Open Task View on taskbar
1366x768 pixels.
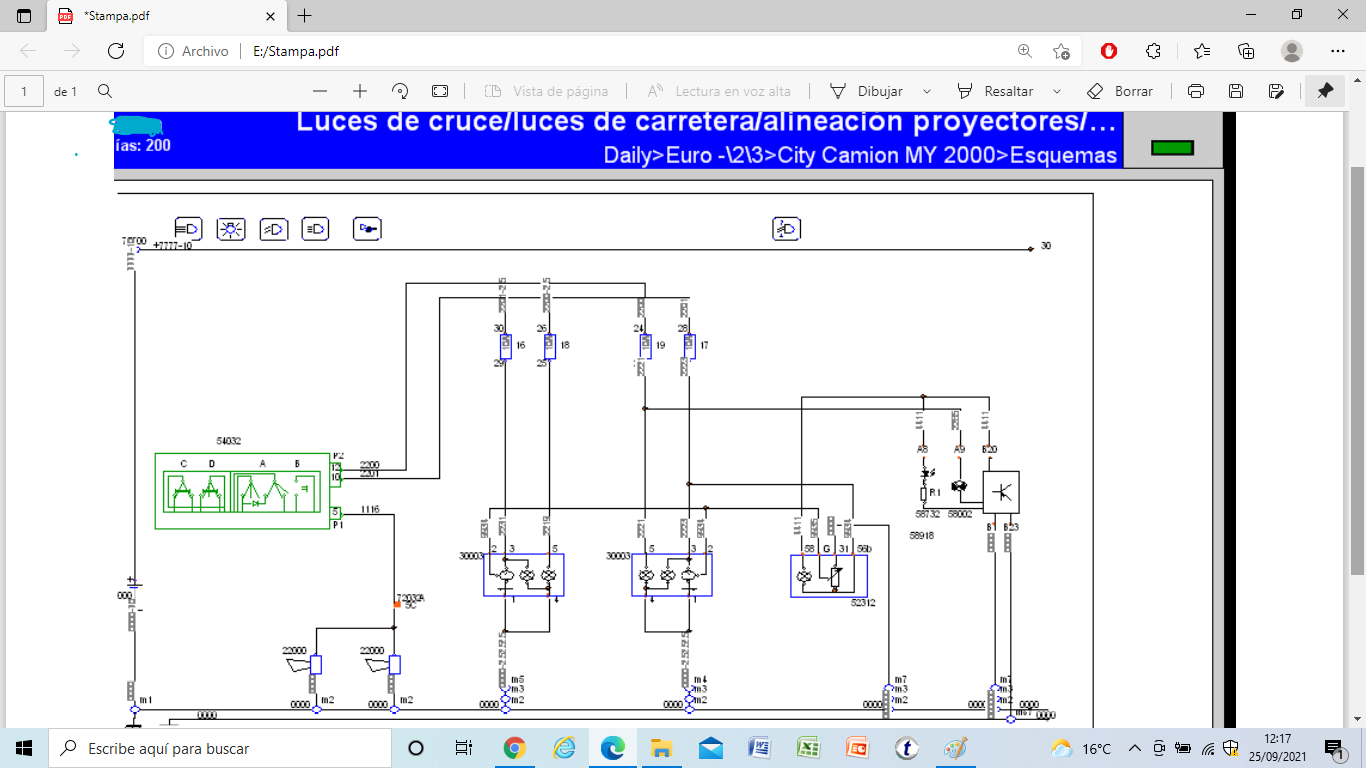click(463, 748)
